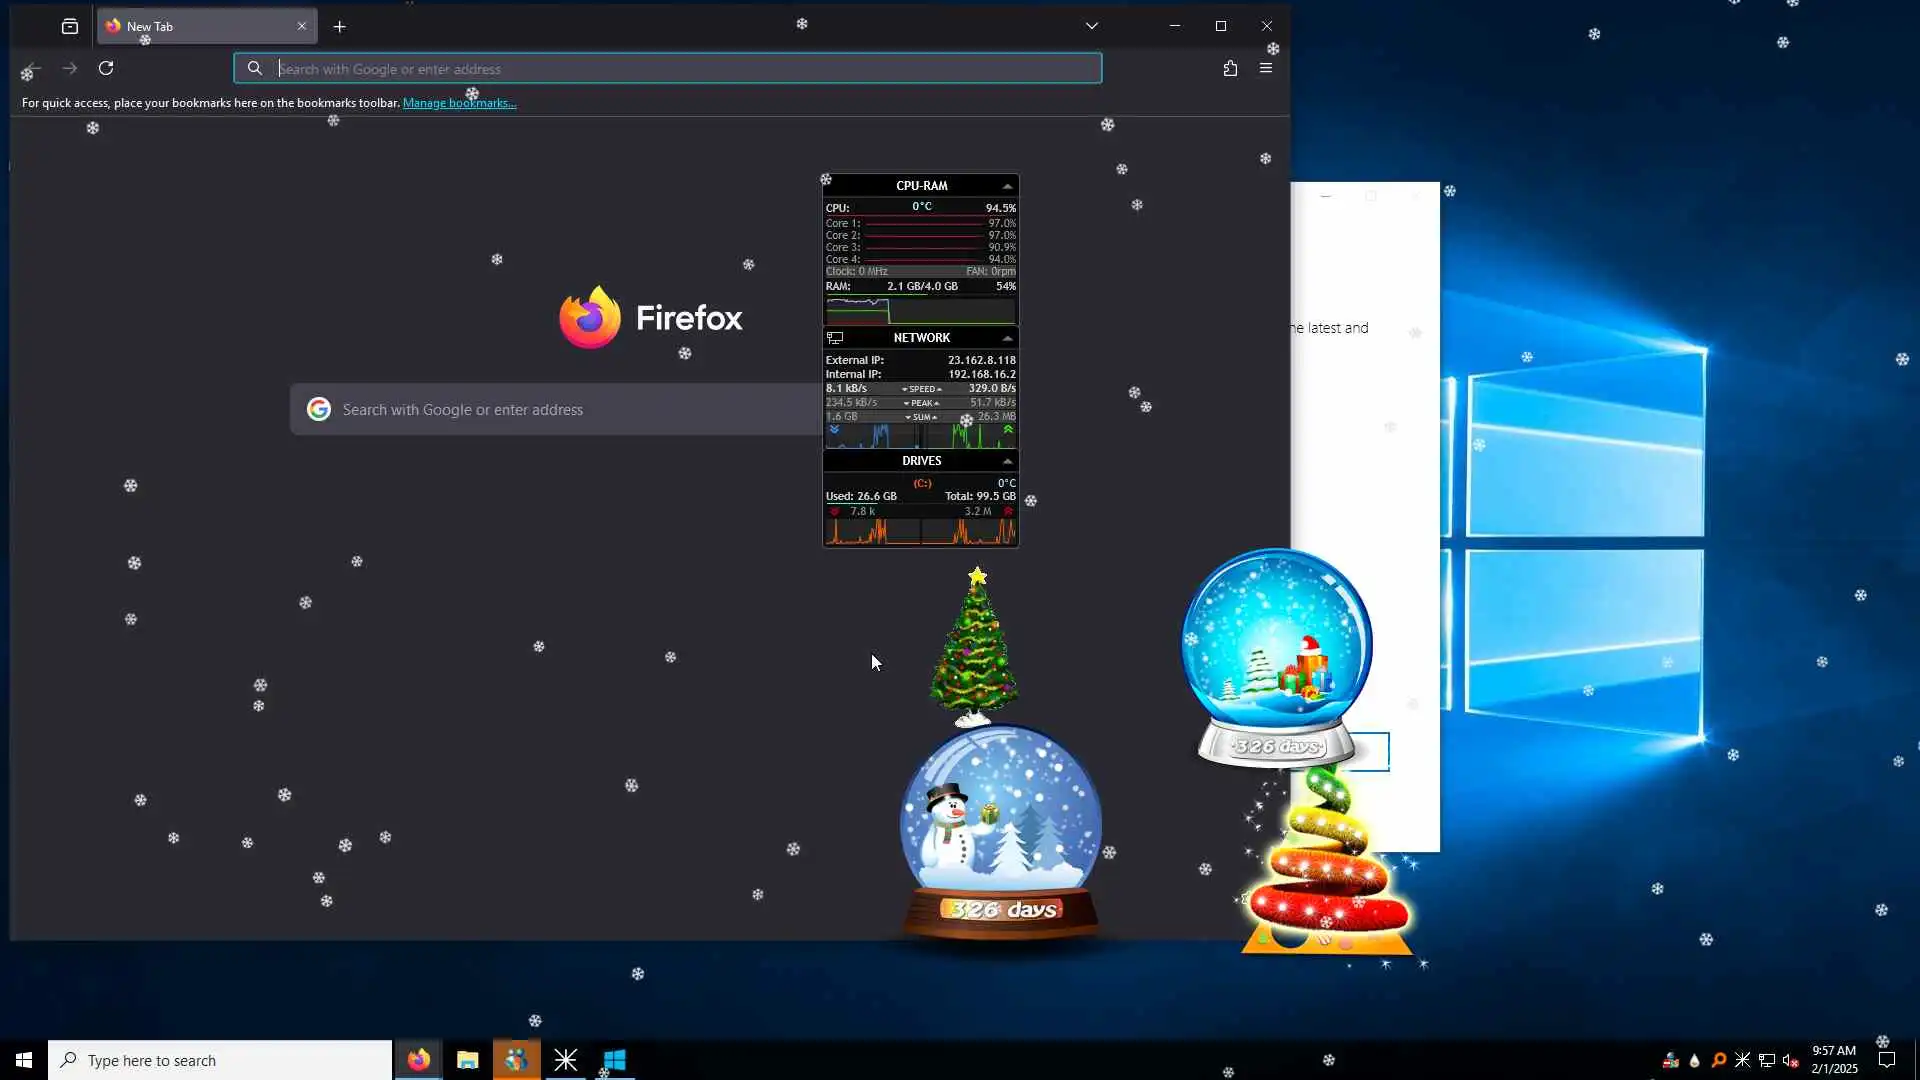
Task: Click network monitor icon in NETWORK header
Action: [x=836, y=338]
